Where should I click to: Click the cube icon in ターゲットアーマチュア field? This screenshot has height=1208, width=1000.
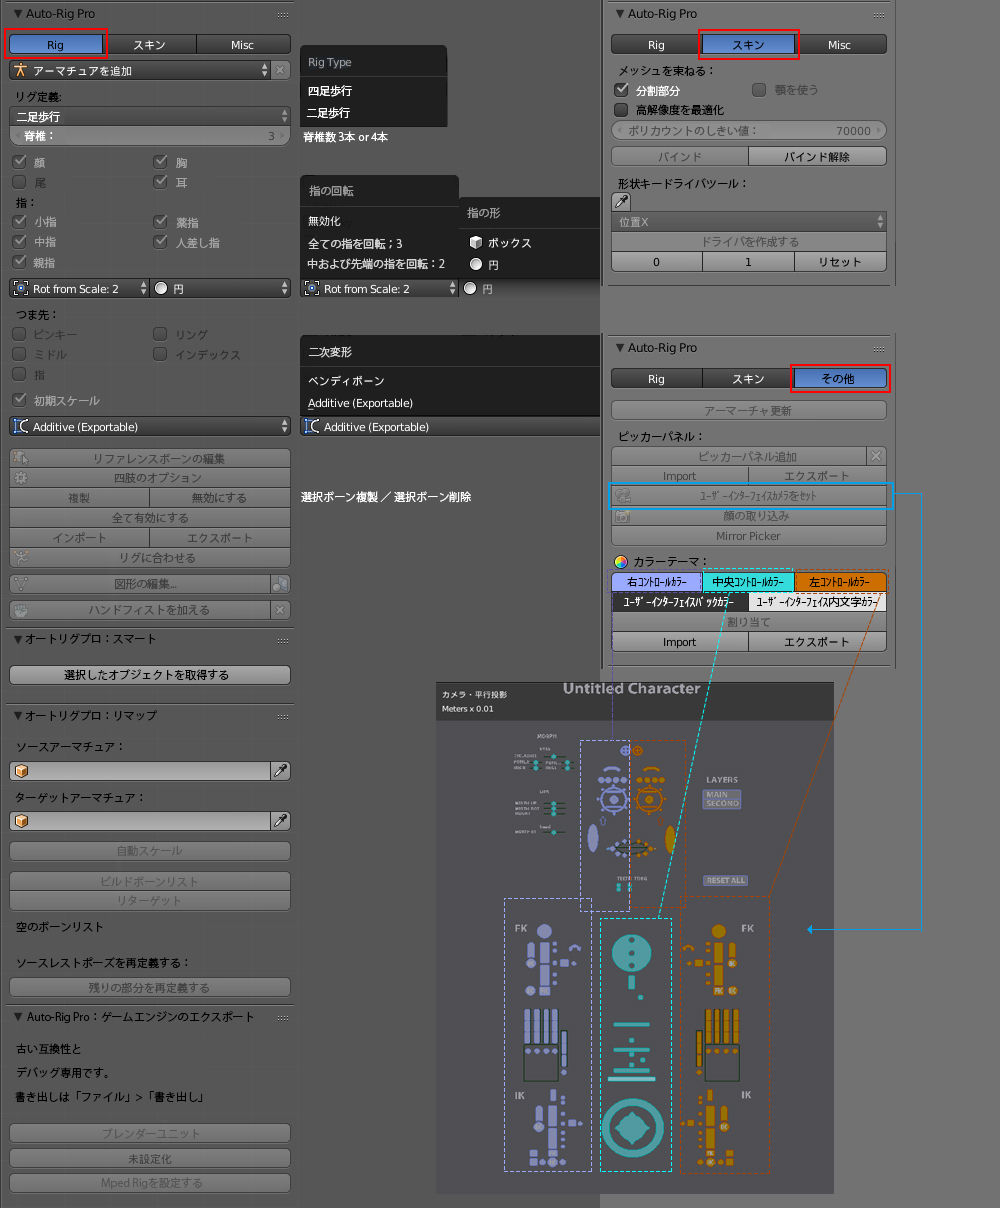[21, 821]
